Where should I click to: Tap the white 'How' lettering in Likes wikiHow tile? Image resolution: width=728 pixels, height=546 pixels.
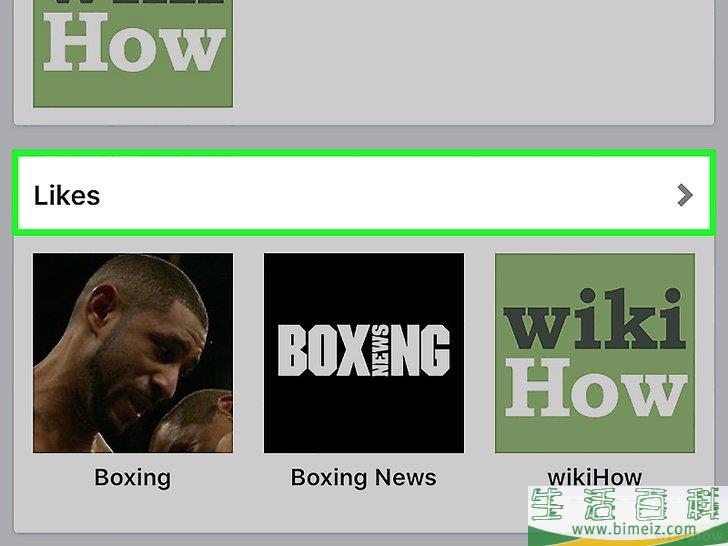tap(596, 388)
